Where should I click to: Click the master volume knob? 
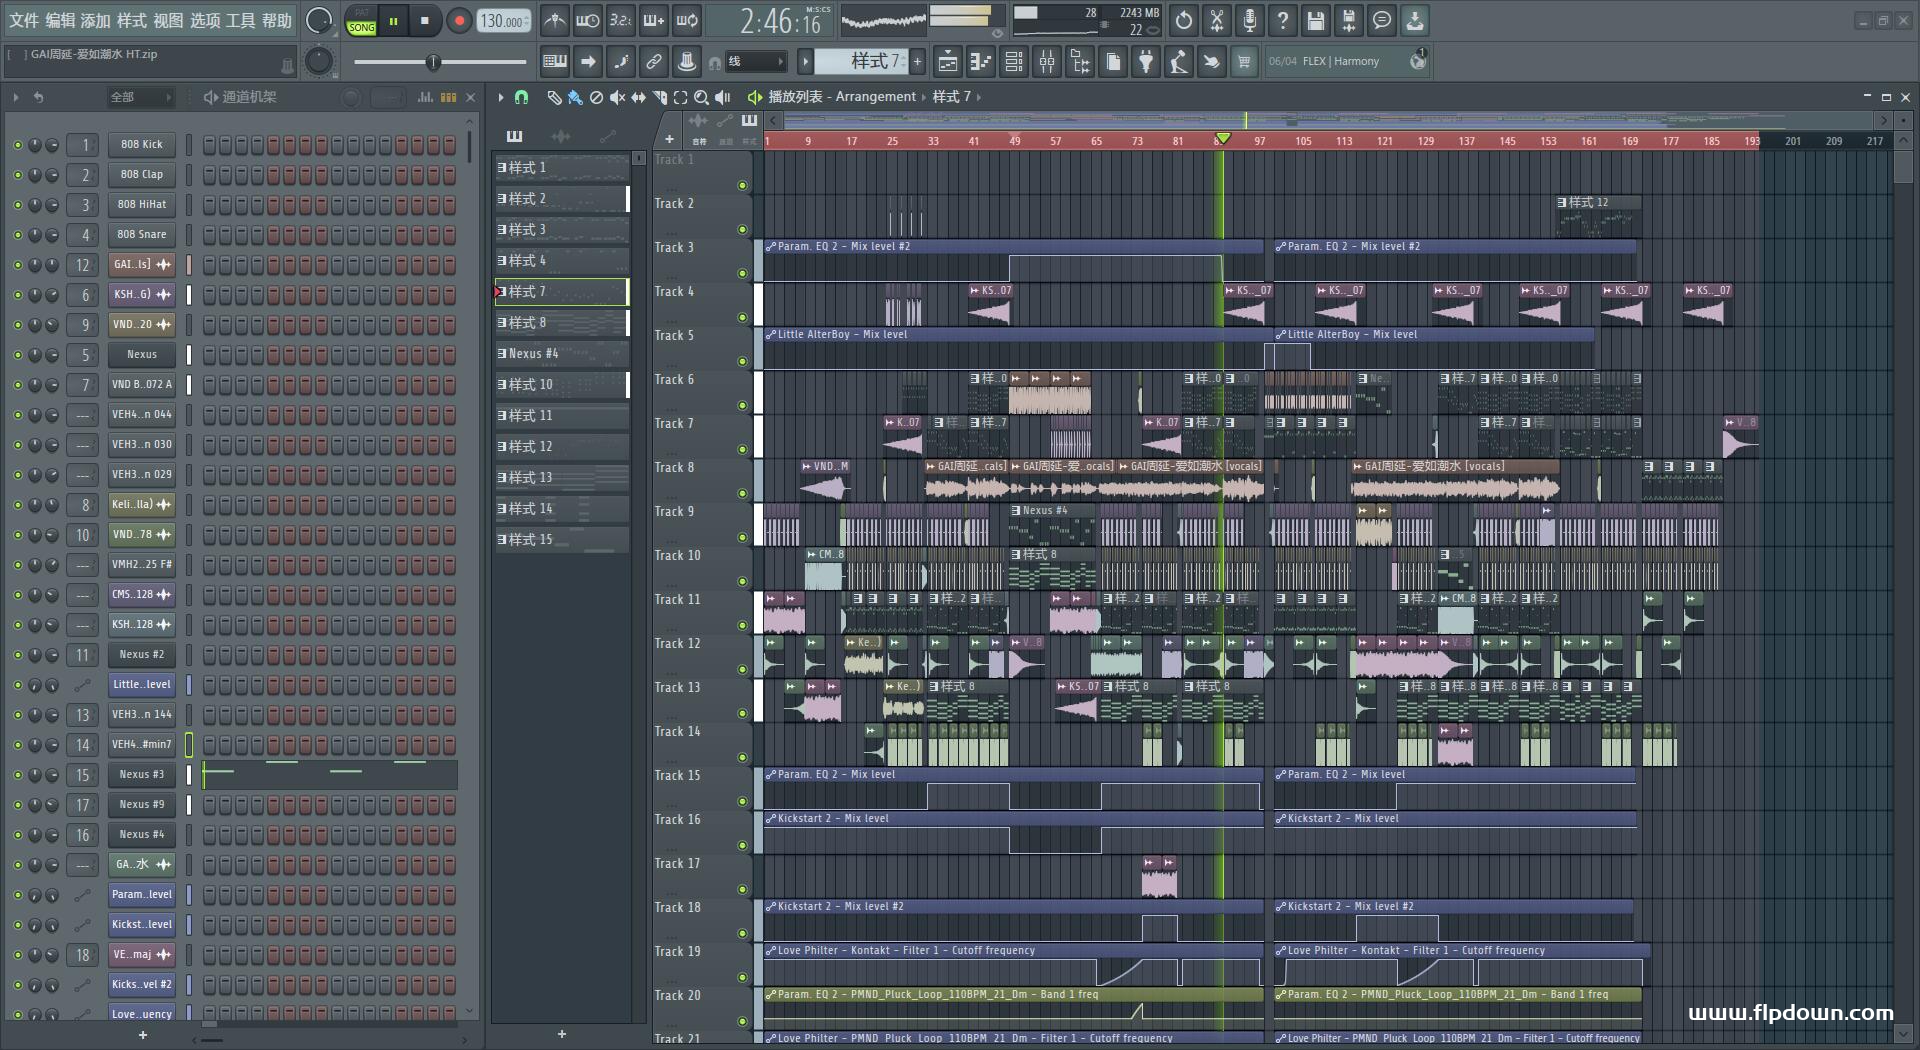(x=318, y=20)
